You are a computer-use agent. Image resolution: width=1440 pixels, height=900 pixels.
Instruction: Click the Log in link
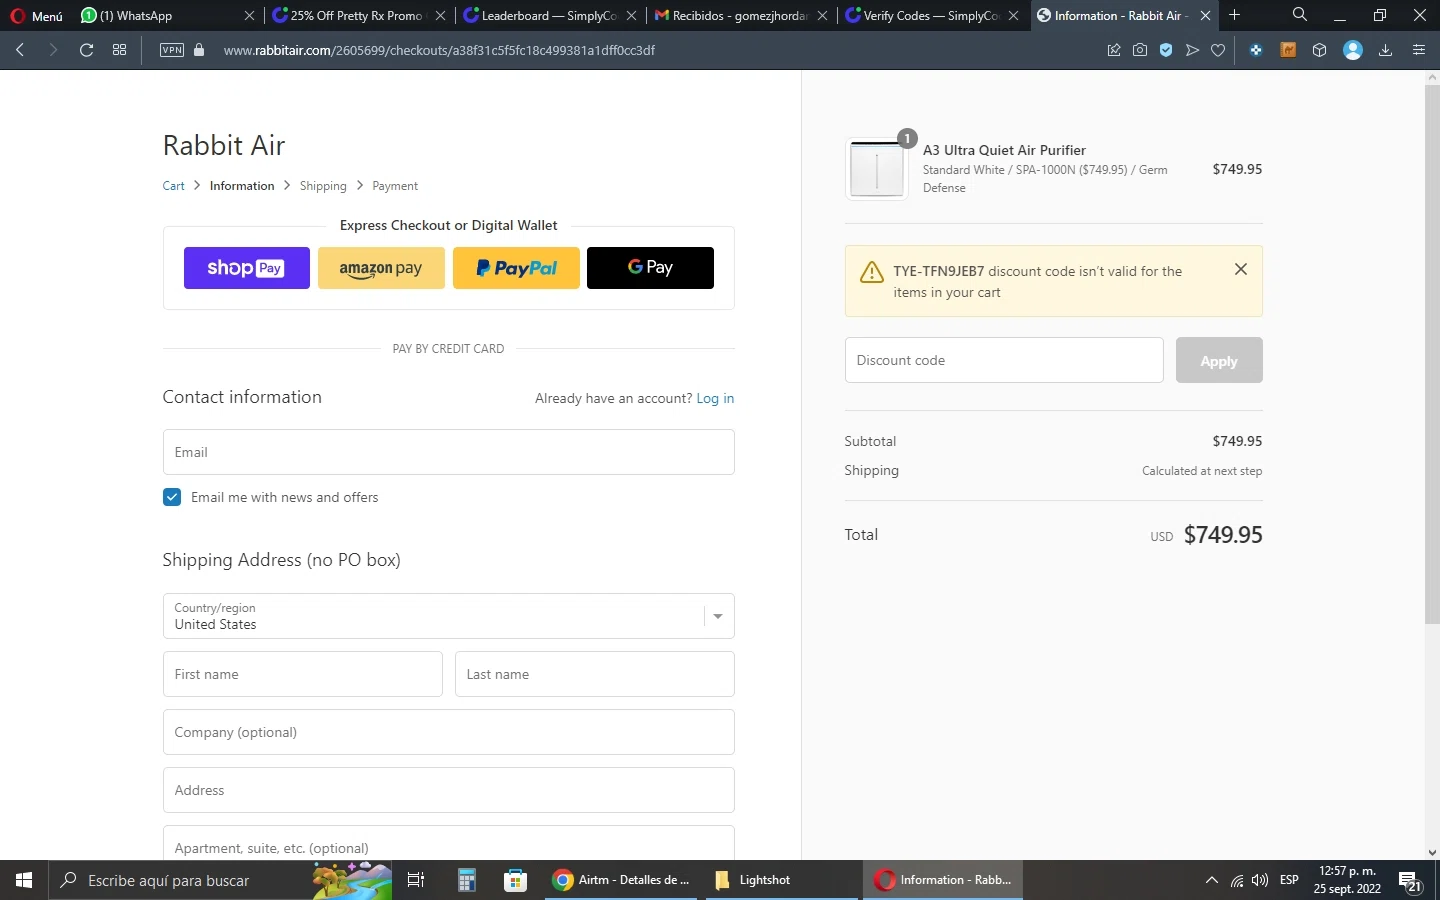[x=715, y=398]
